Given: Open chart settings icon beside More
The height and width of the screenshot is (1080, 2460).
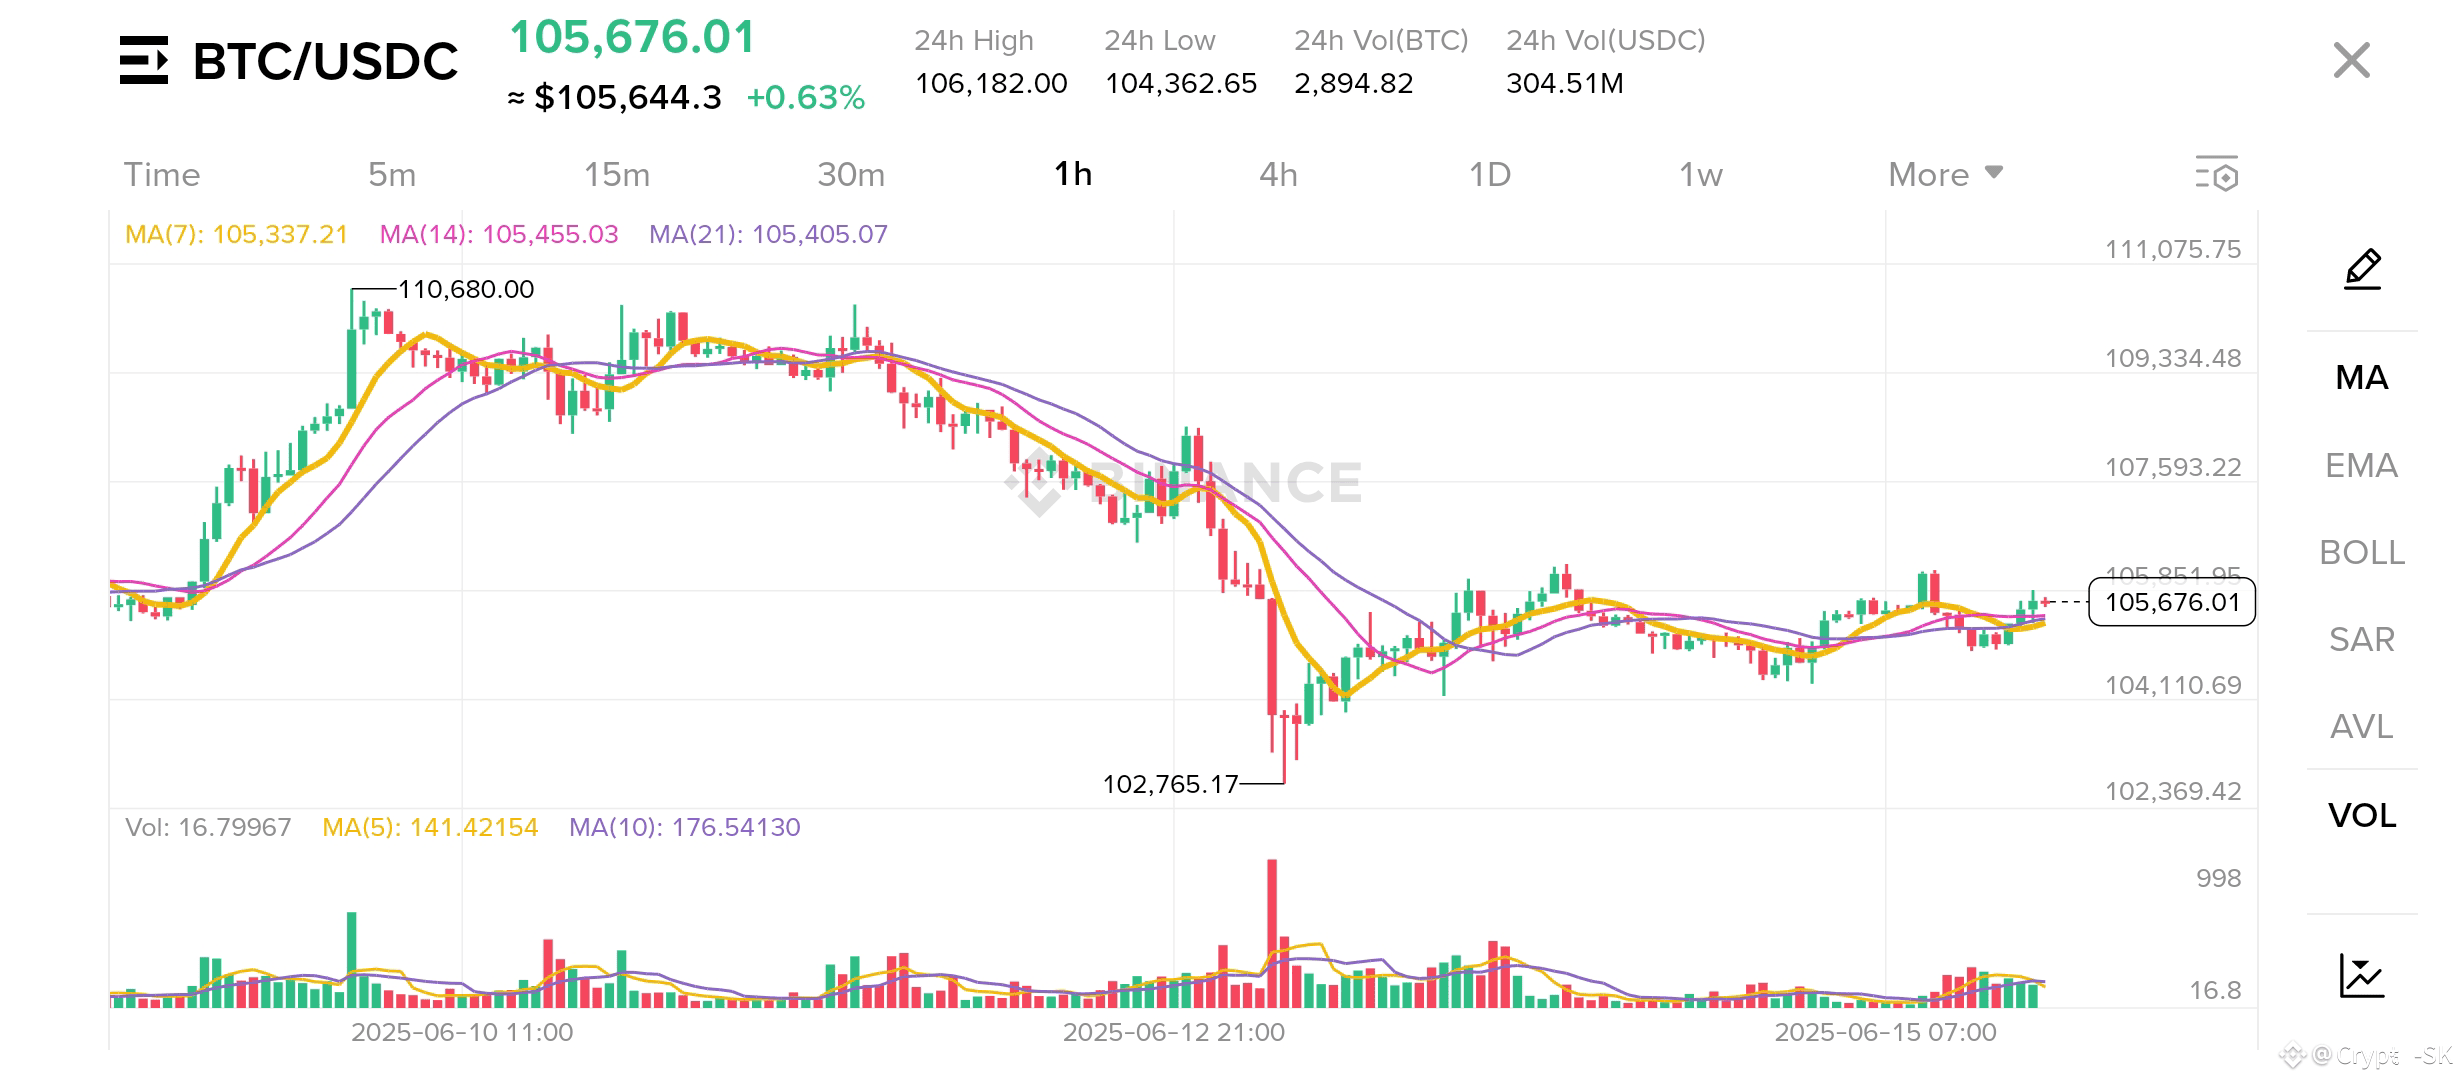Looking at the screenshot, I should click(2216, 174).
